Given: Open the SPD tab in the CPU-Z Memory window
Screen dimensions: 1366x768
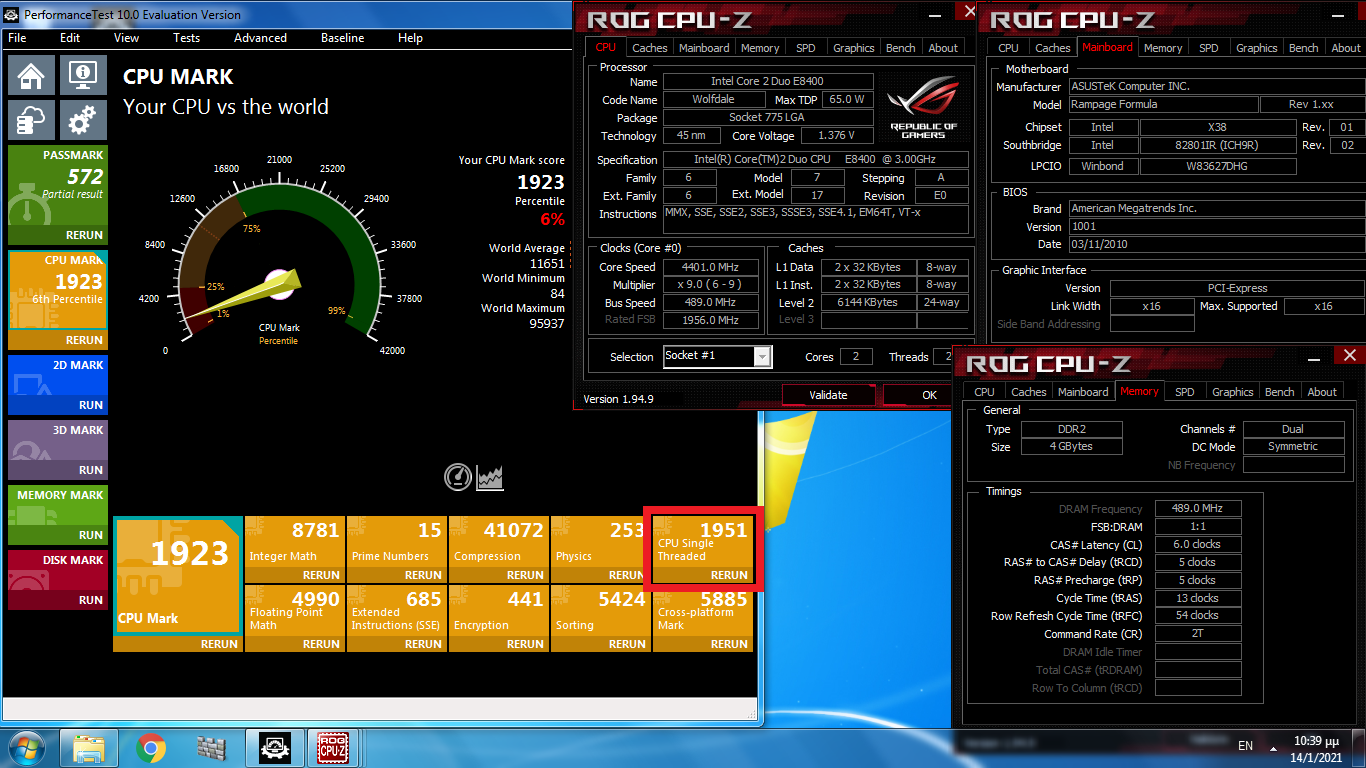Looking at the screenshot, I should point(1185,392).
